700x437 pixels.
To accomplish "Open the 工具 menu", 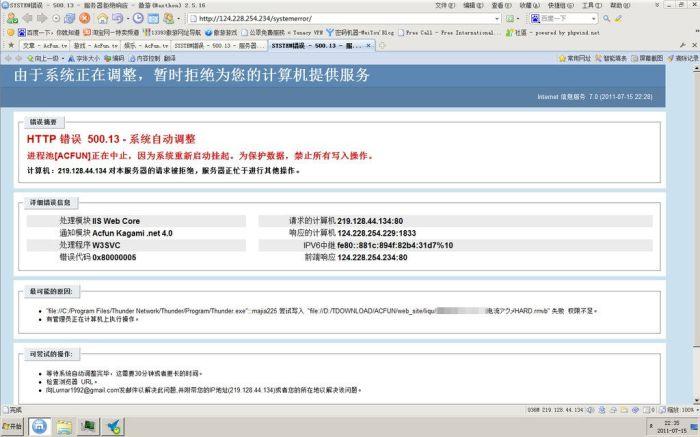I will tap(591, 5).
